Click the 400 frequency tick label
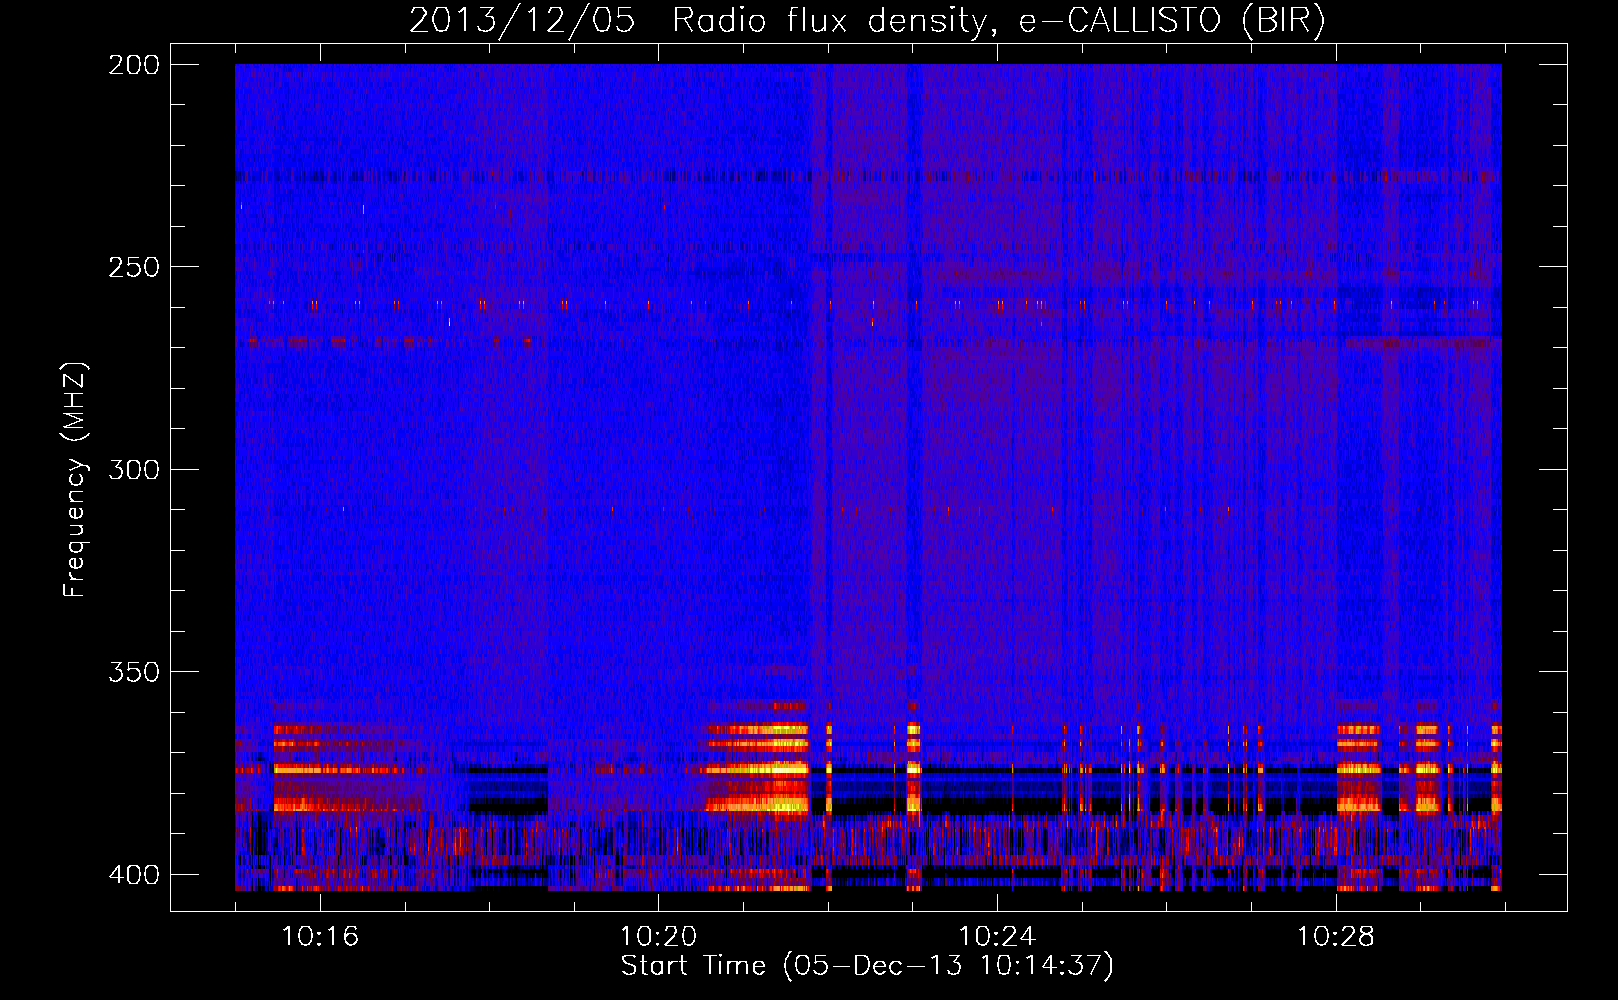Image resolution: width=1618 pixels, height=1000 pixels. [134, 874]
